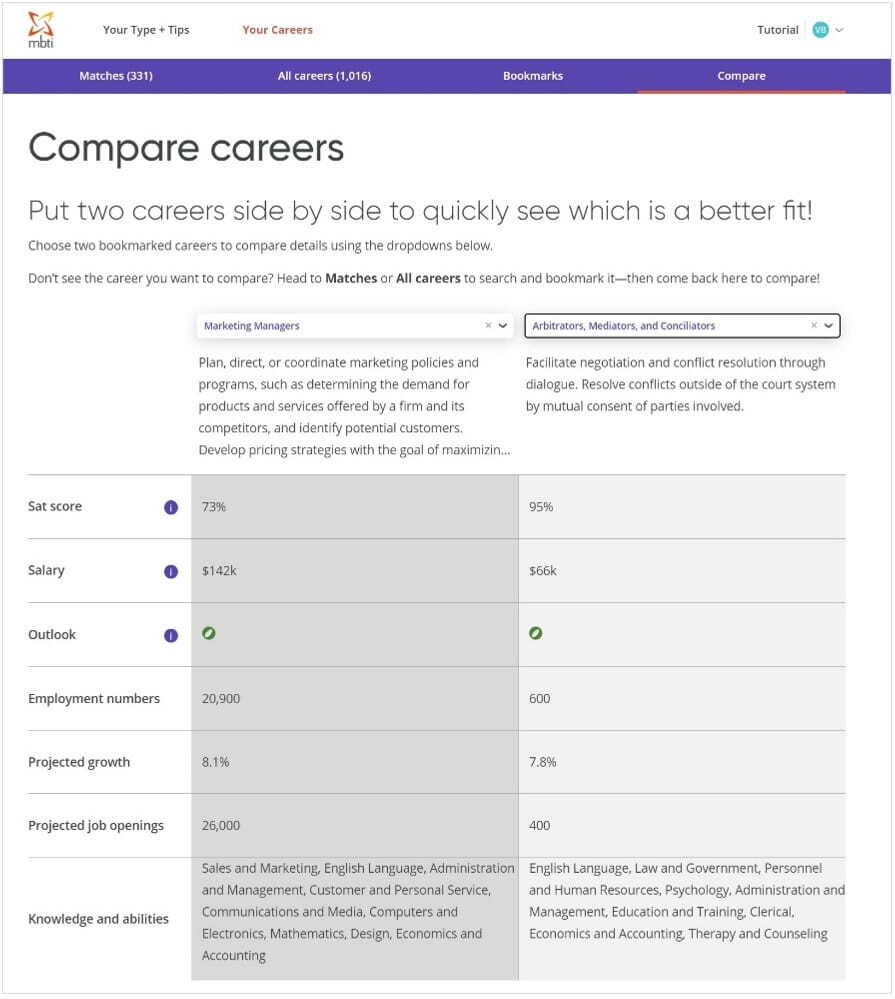Select the Your Type + Tips menu item
895x999 pixels.
click(x=146, y=29)
